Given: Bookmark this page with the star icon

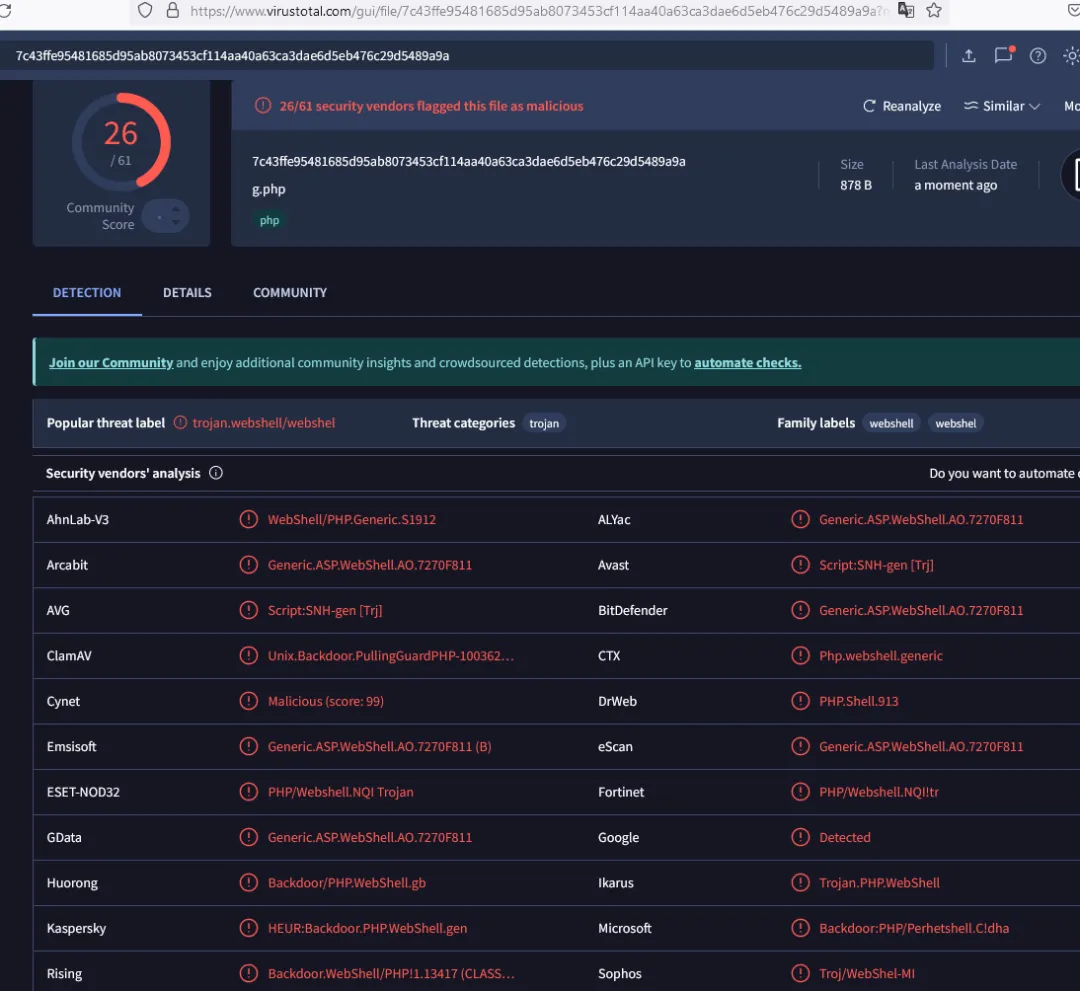Looking at the screenshot, I should pos(933,10).
